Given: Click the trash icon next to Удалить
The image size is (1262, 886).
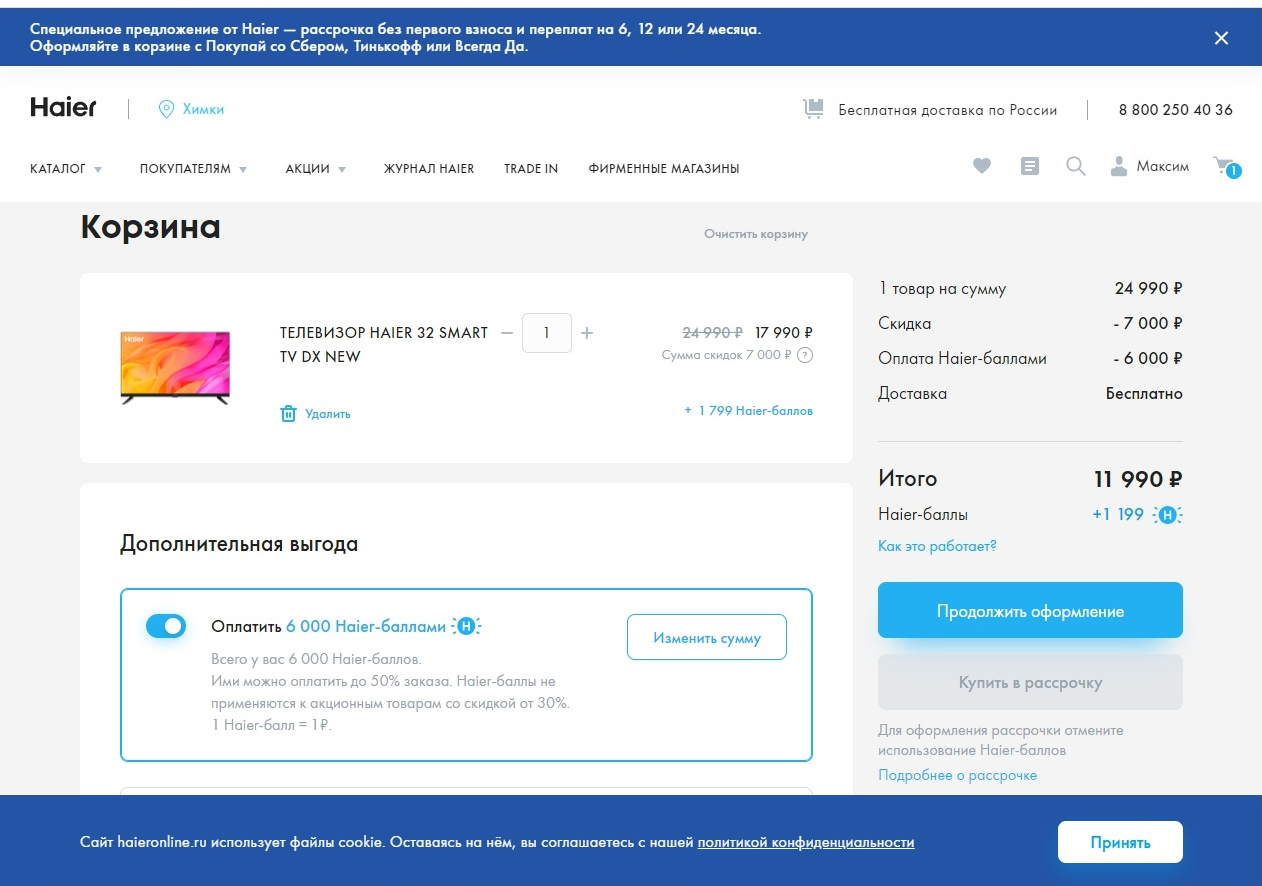Looking at the screenshot, I should [x=288, y=413].
